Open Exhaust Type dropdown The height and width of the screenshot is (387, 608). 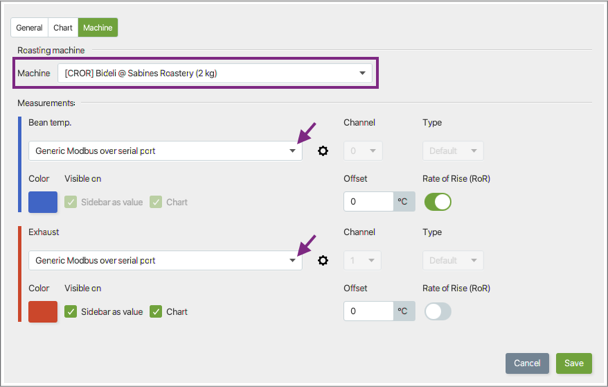(453, 260)
